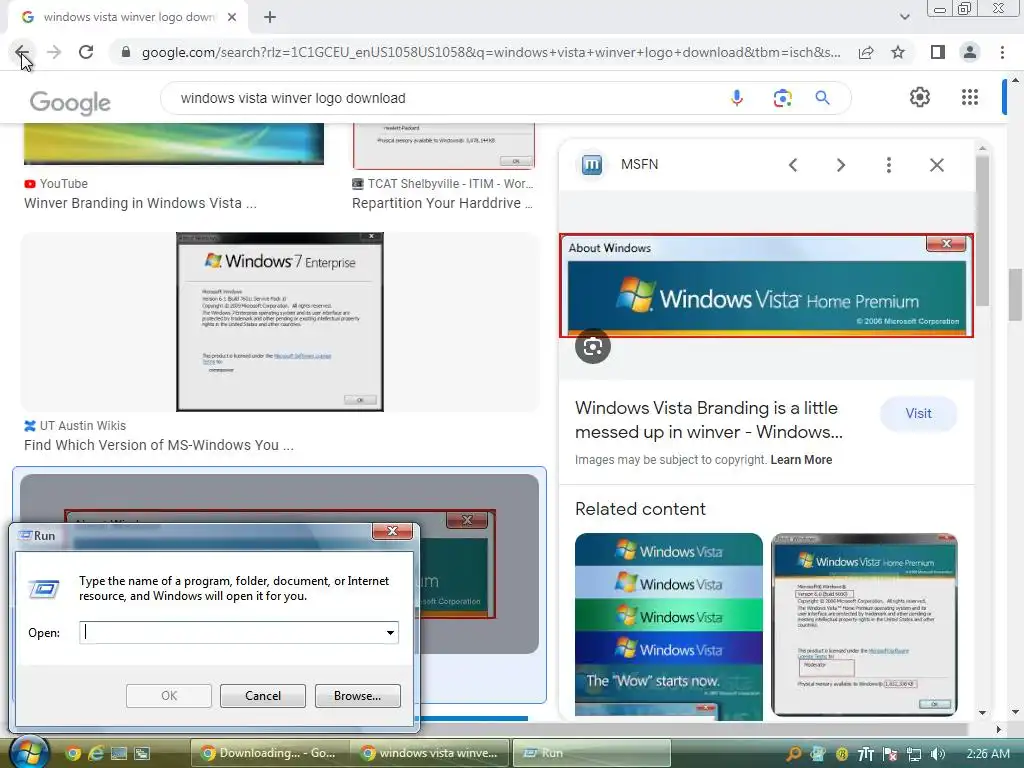Close the Run dialog

[392, 531]
